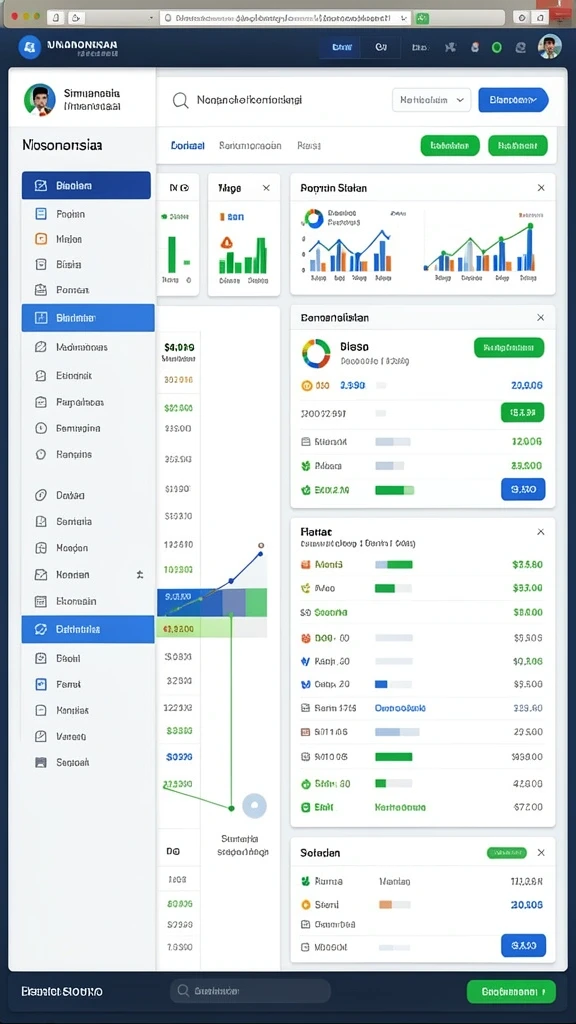Image resolution: width=576 pixels, height=1024 pixels.
Task: Close the Popmin Stalan chart card
Action: 541,188
